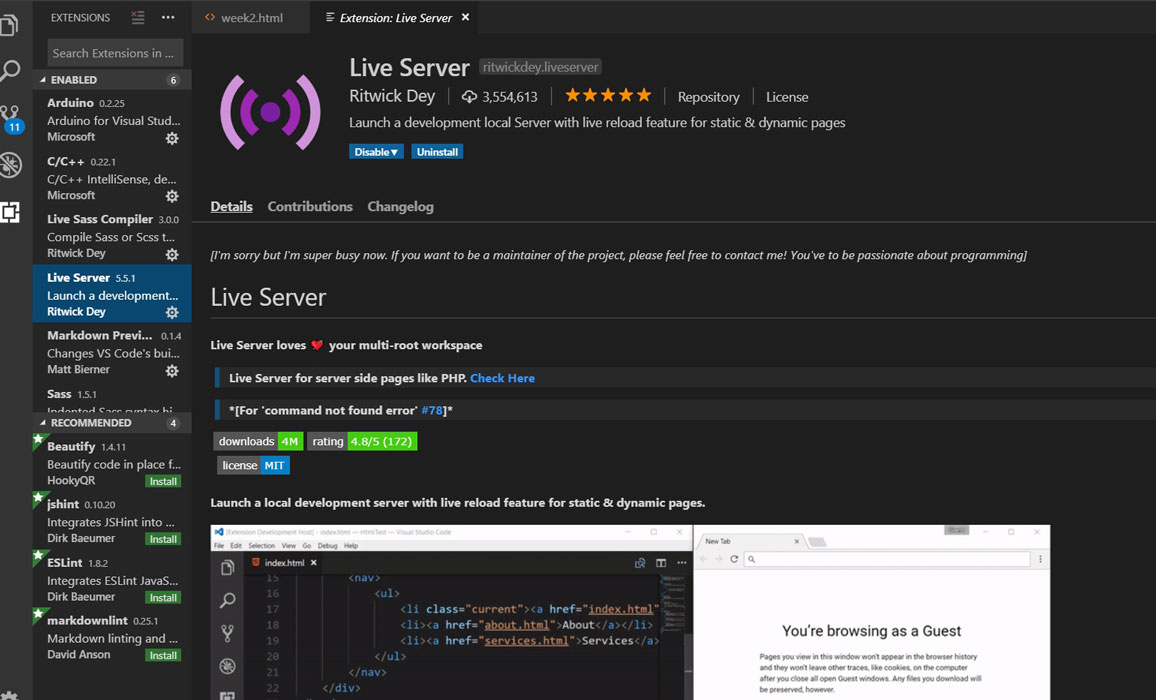Click the Live Server extension logo
This screenshot has height=700, width=1156.
[x=271, y=112]
